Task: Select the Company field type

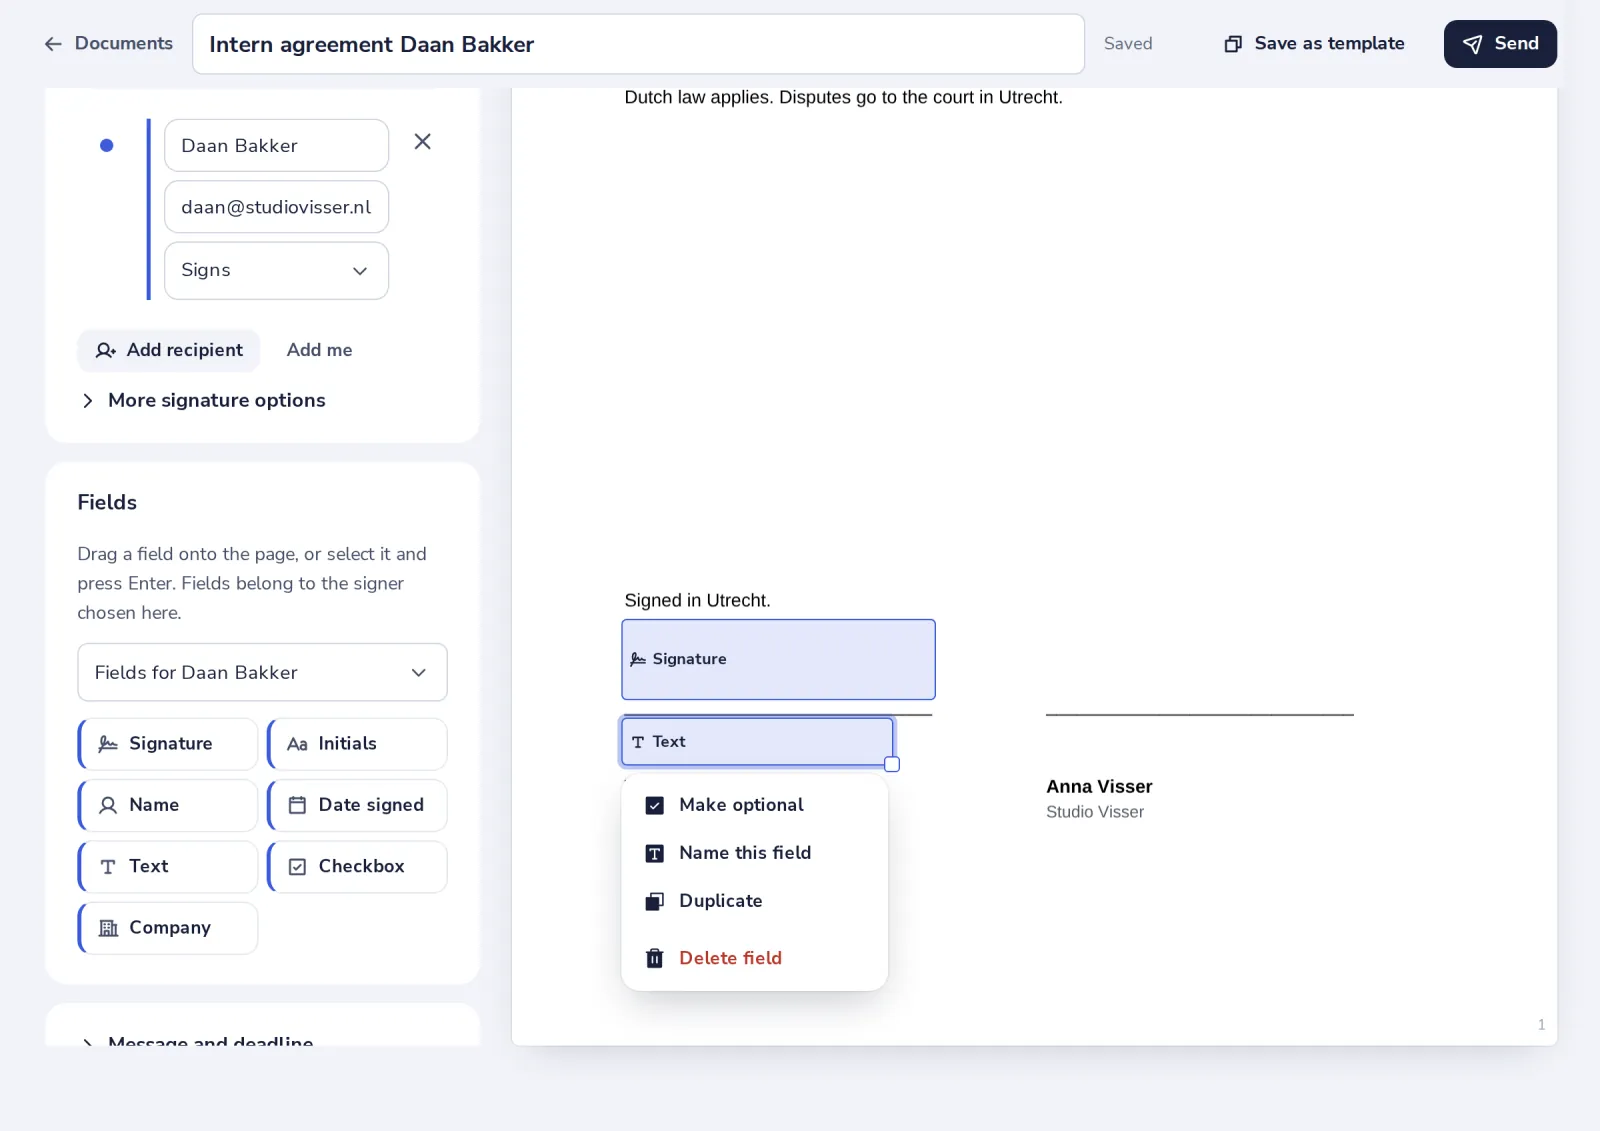Action: coord(168,928)
